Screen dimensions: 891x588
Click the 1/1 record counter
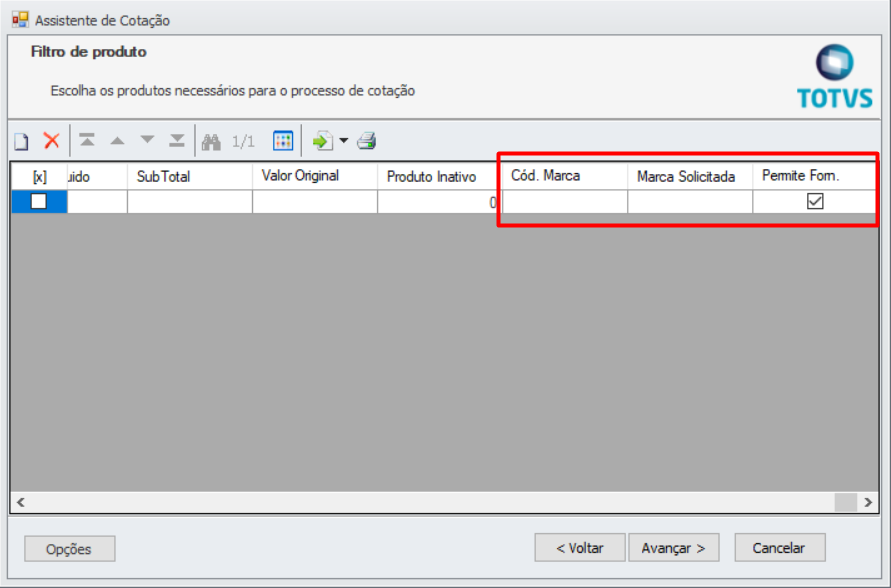(243, 141)
